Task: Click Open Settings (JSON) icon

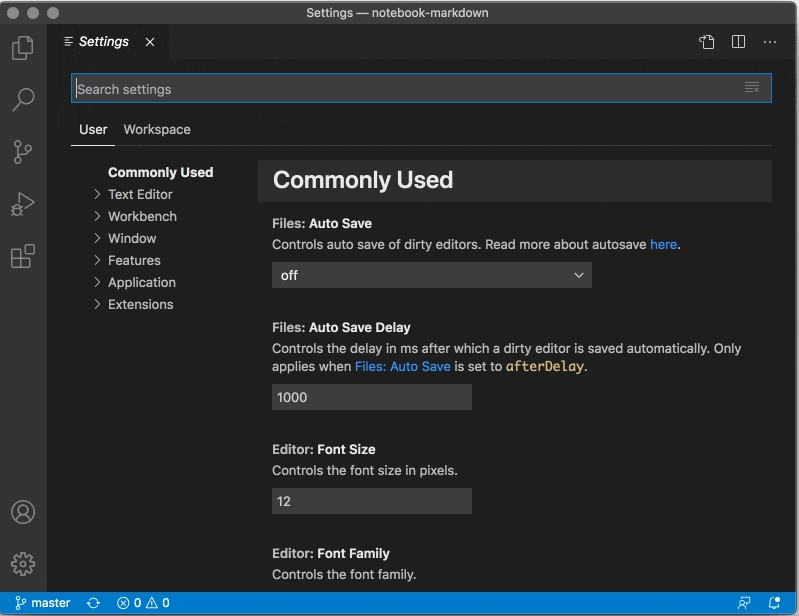Action: coord(707,42)
